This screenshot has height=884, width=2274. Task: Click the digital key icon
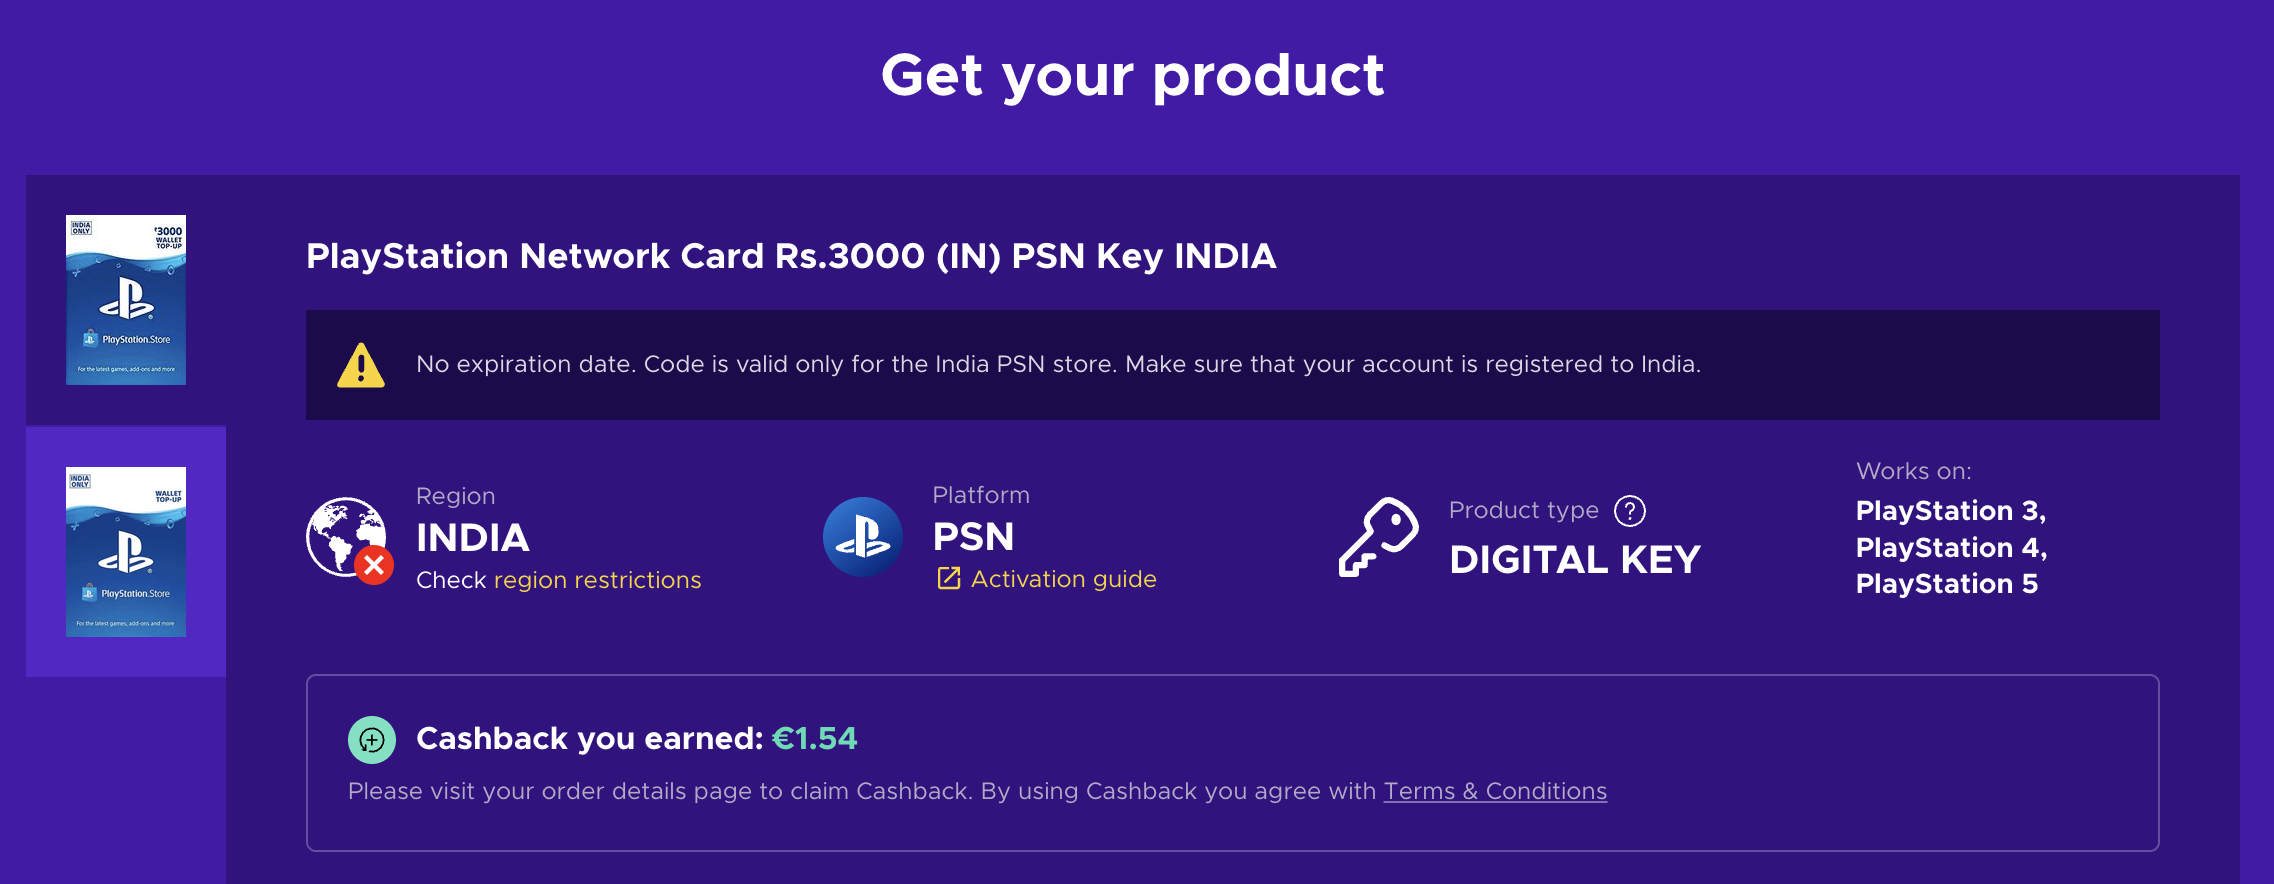click(x=1378, y=537)
